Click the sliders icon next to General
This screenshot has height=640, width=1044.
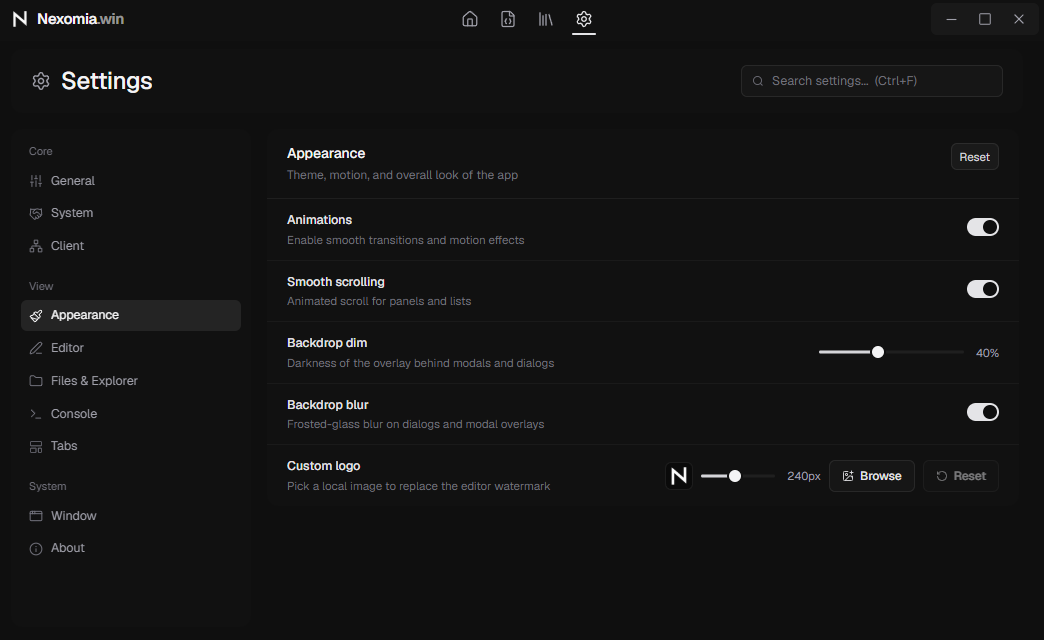click(x=36, y=181)
